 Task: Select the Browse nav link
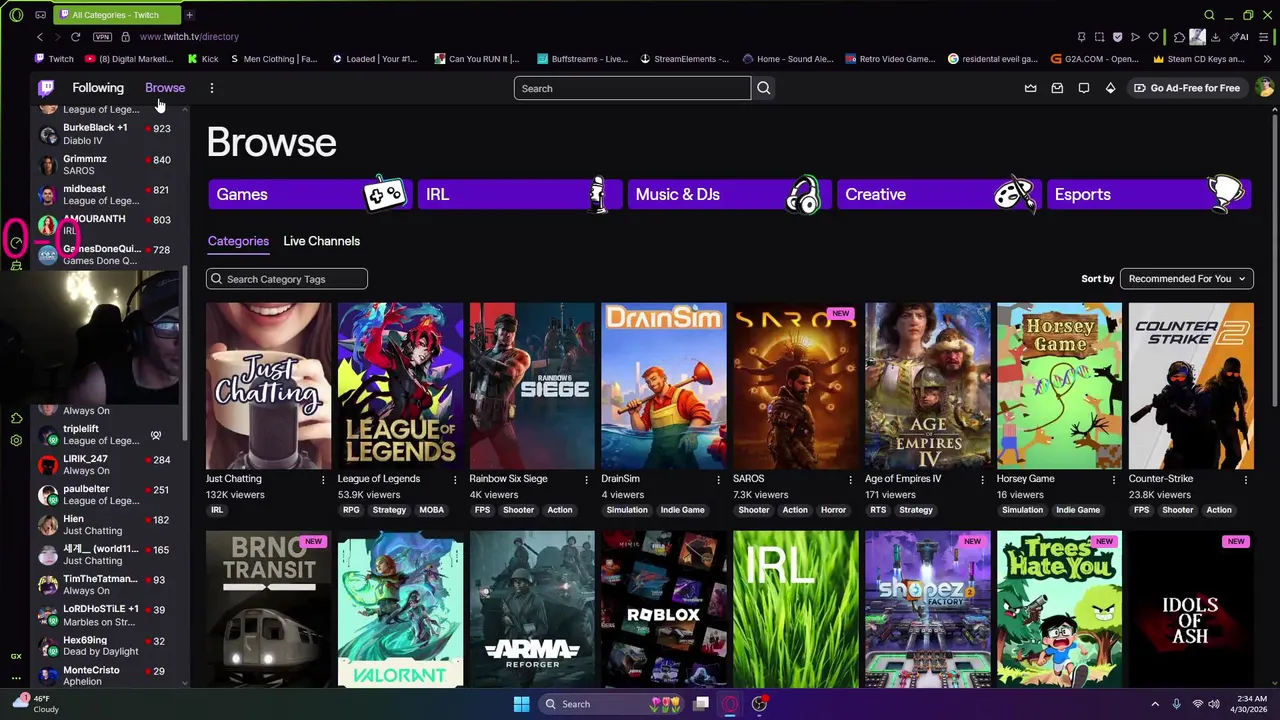165,88
